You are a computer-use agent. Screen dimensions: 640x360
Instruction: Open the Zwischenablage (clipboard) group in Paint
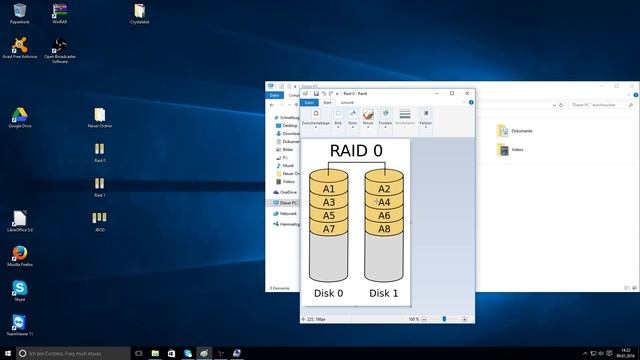[x=316, y=118]
